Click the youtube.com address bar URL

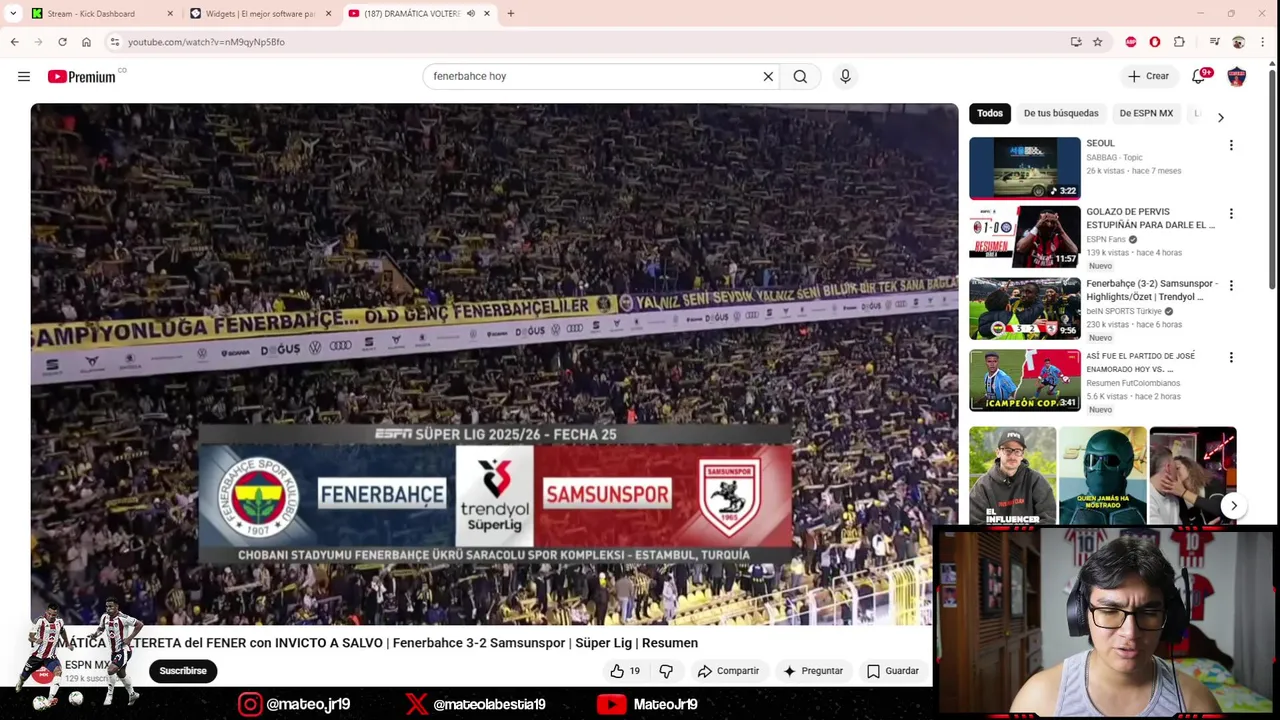[206, 42]
